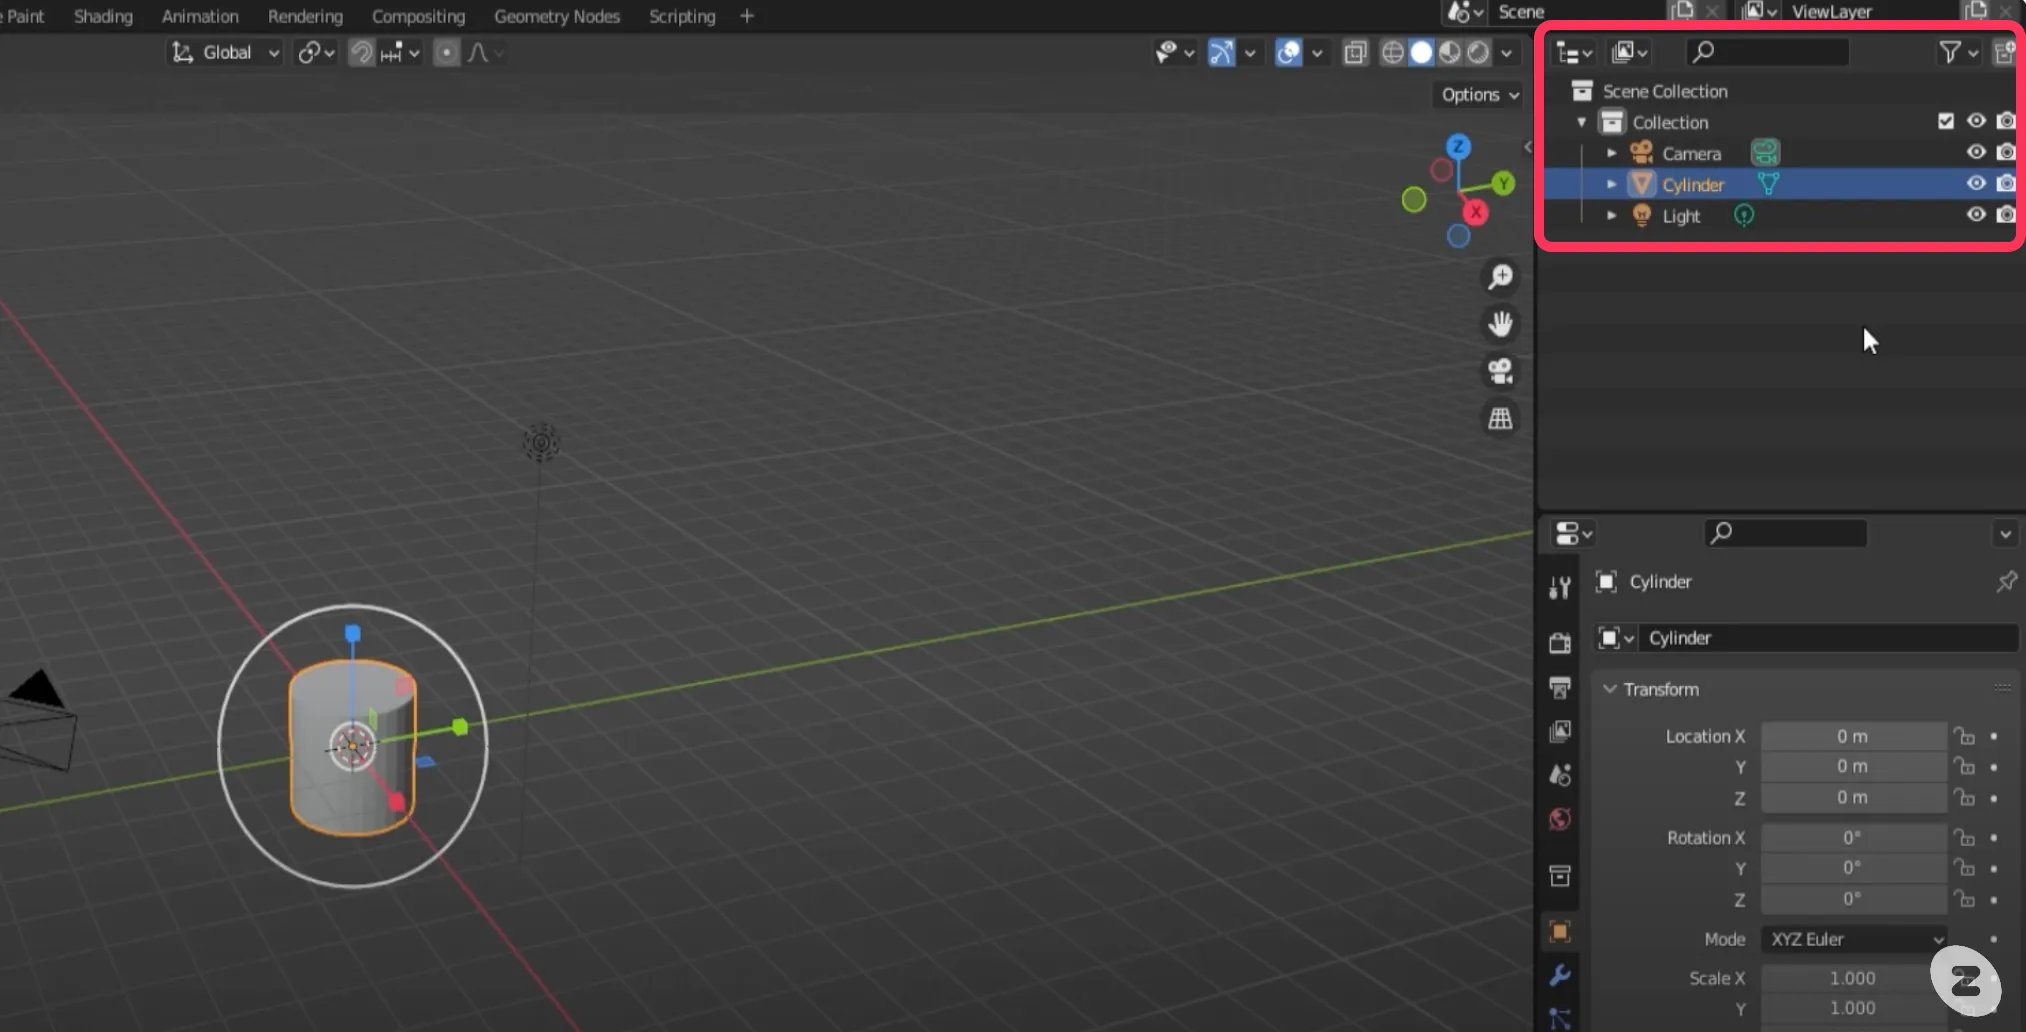
Task: Toggle camera view with the camera icon
Action: (1500, 371)
